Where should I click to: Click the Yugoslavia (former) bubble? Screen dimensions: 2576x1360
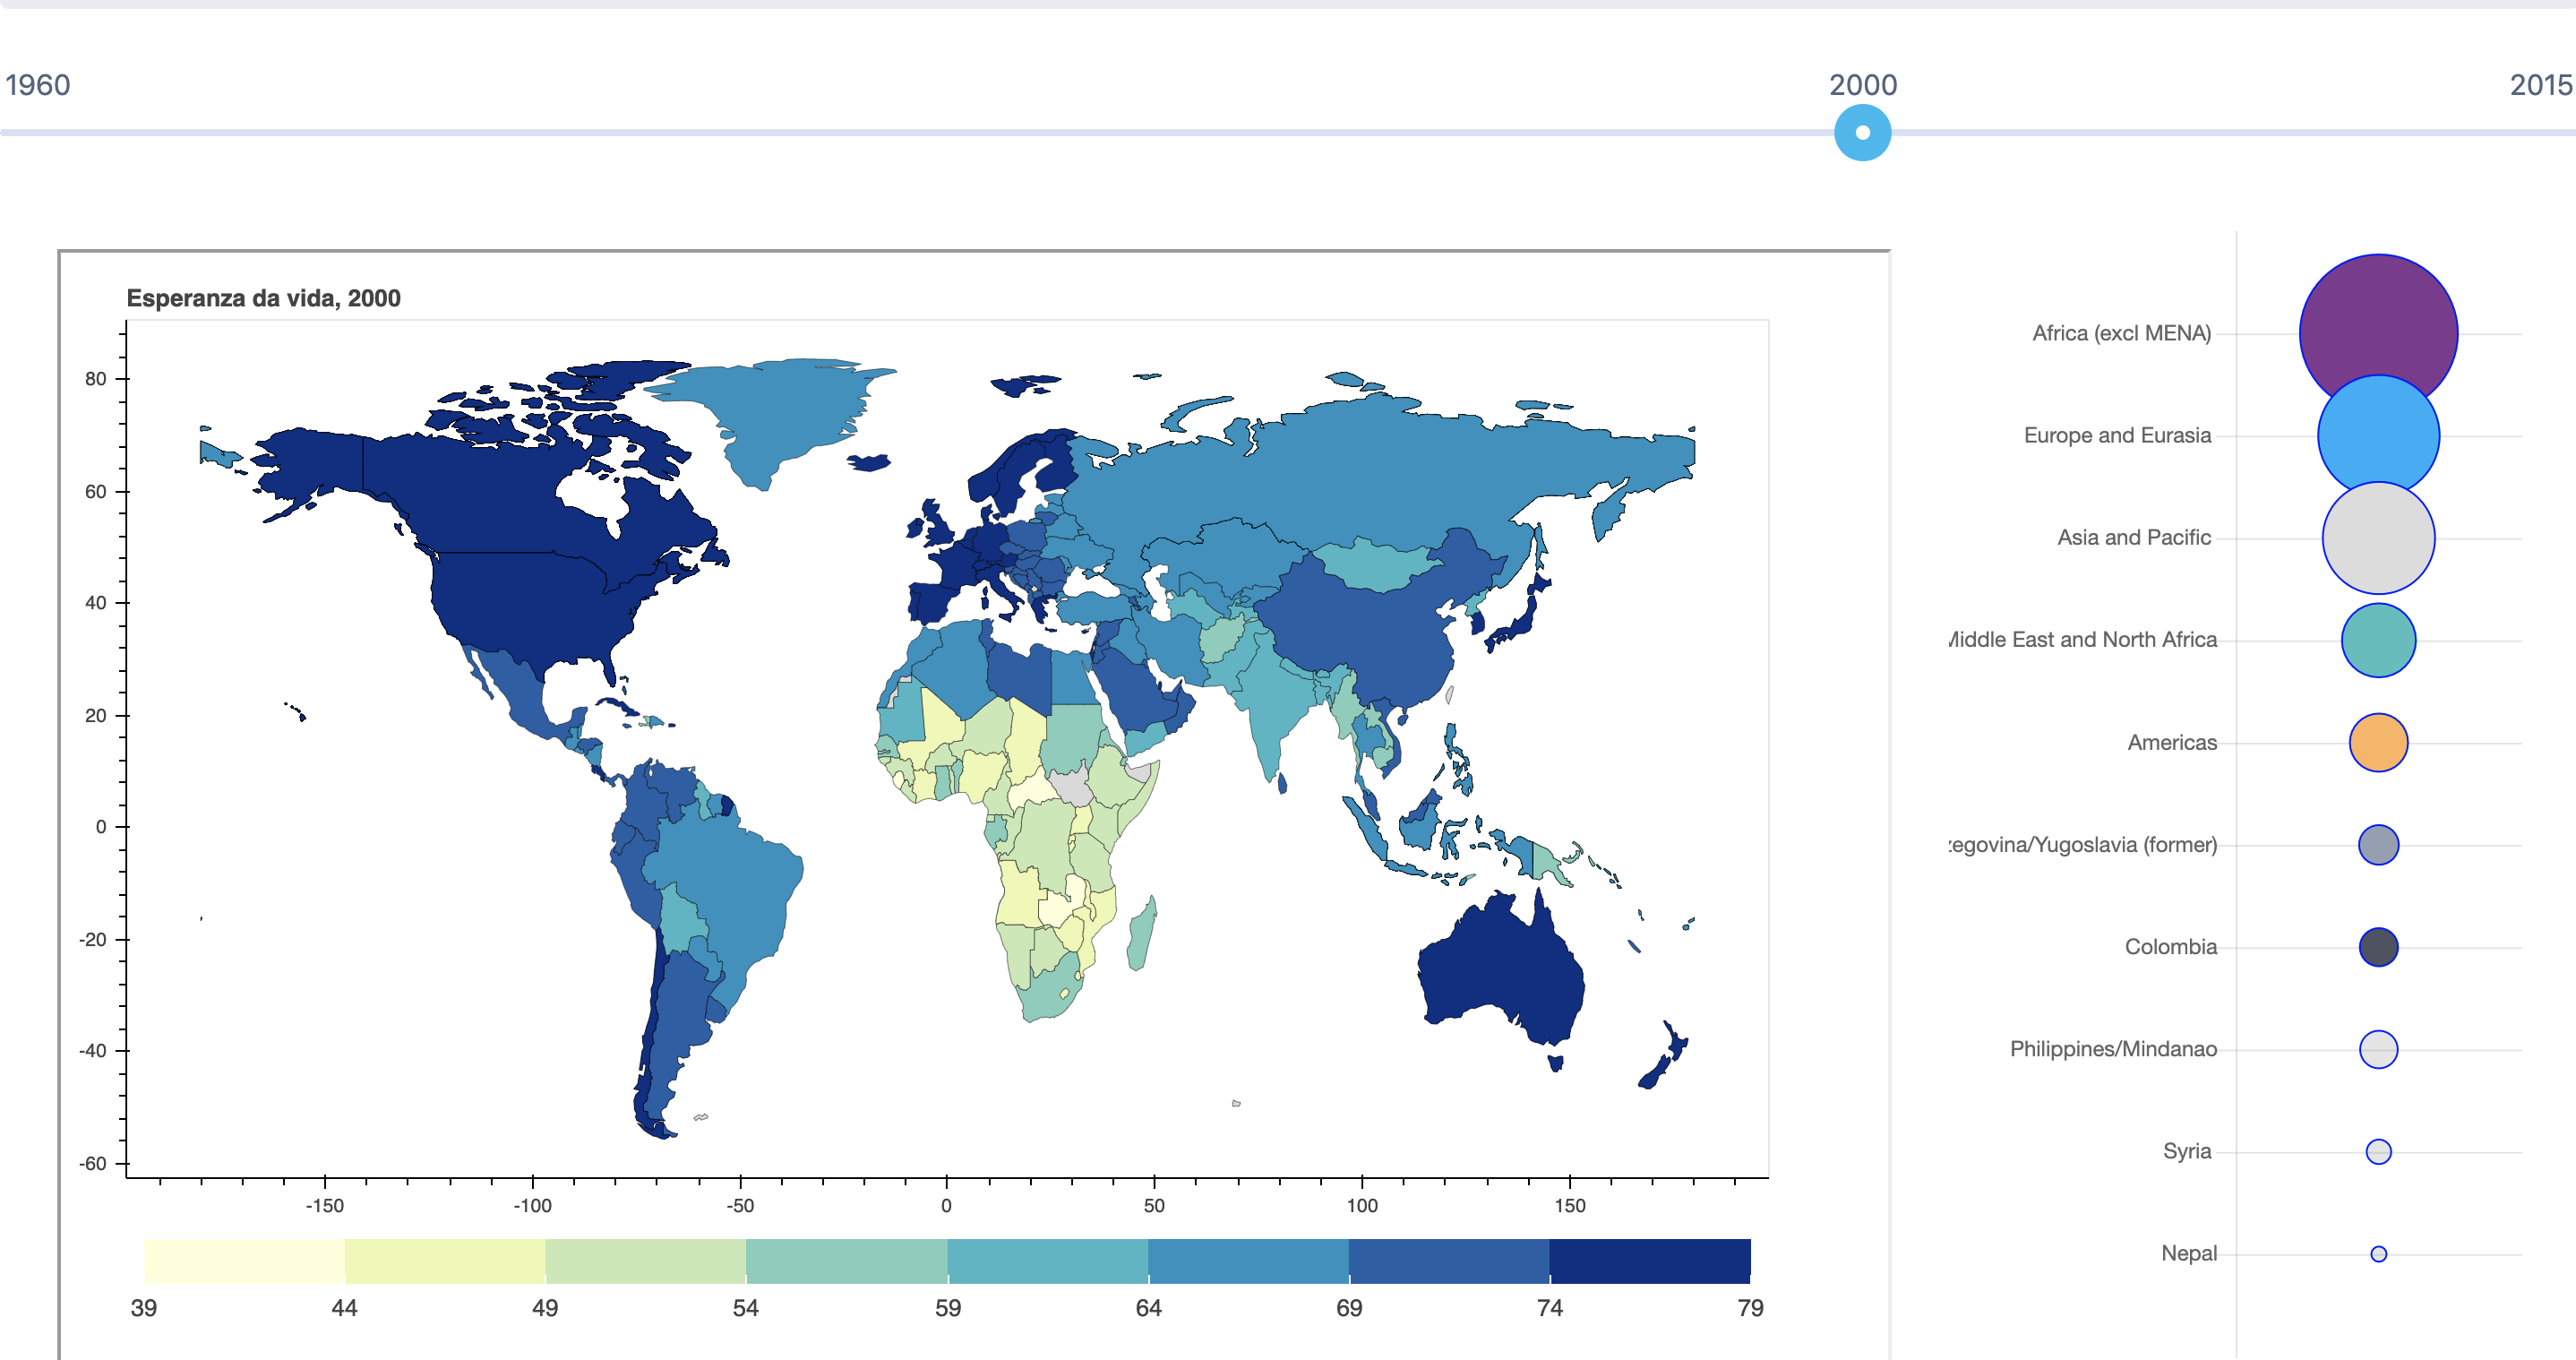[x=2378, y=844]
